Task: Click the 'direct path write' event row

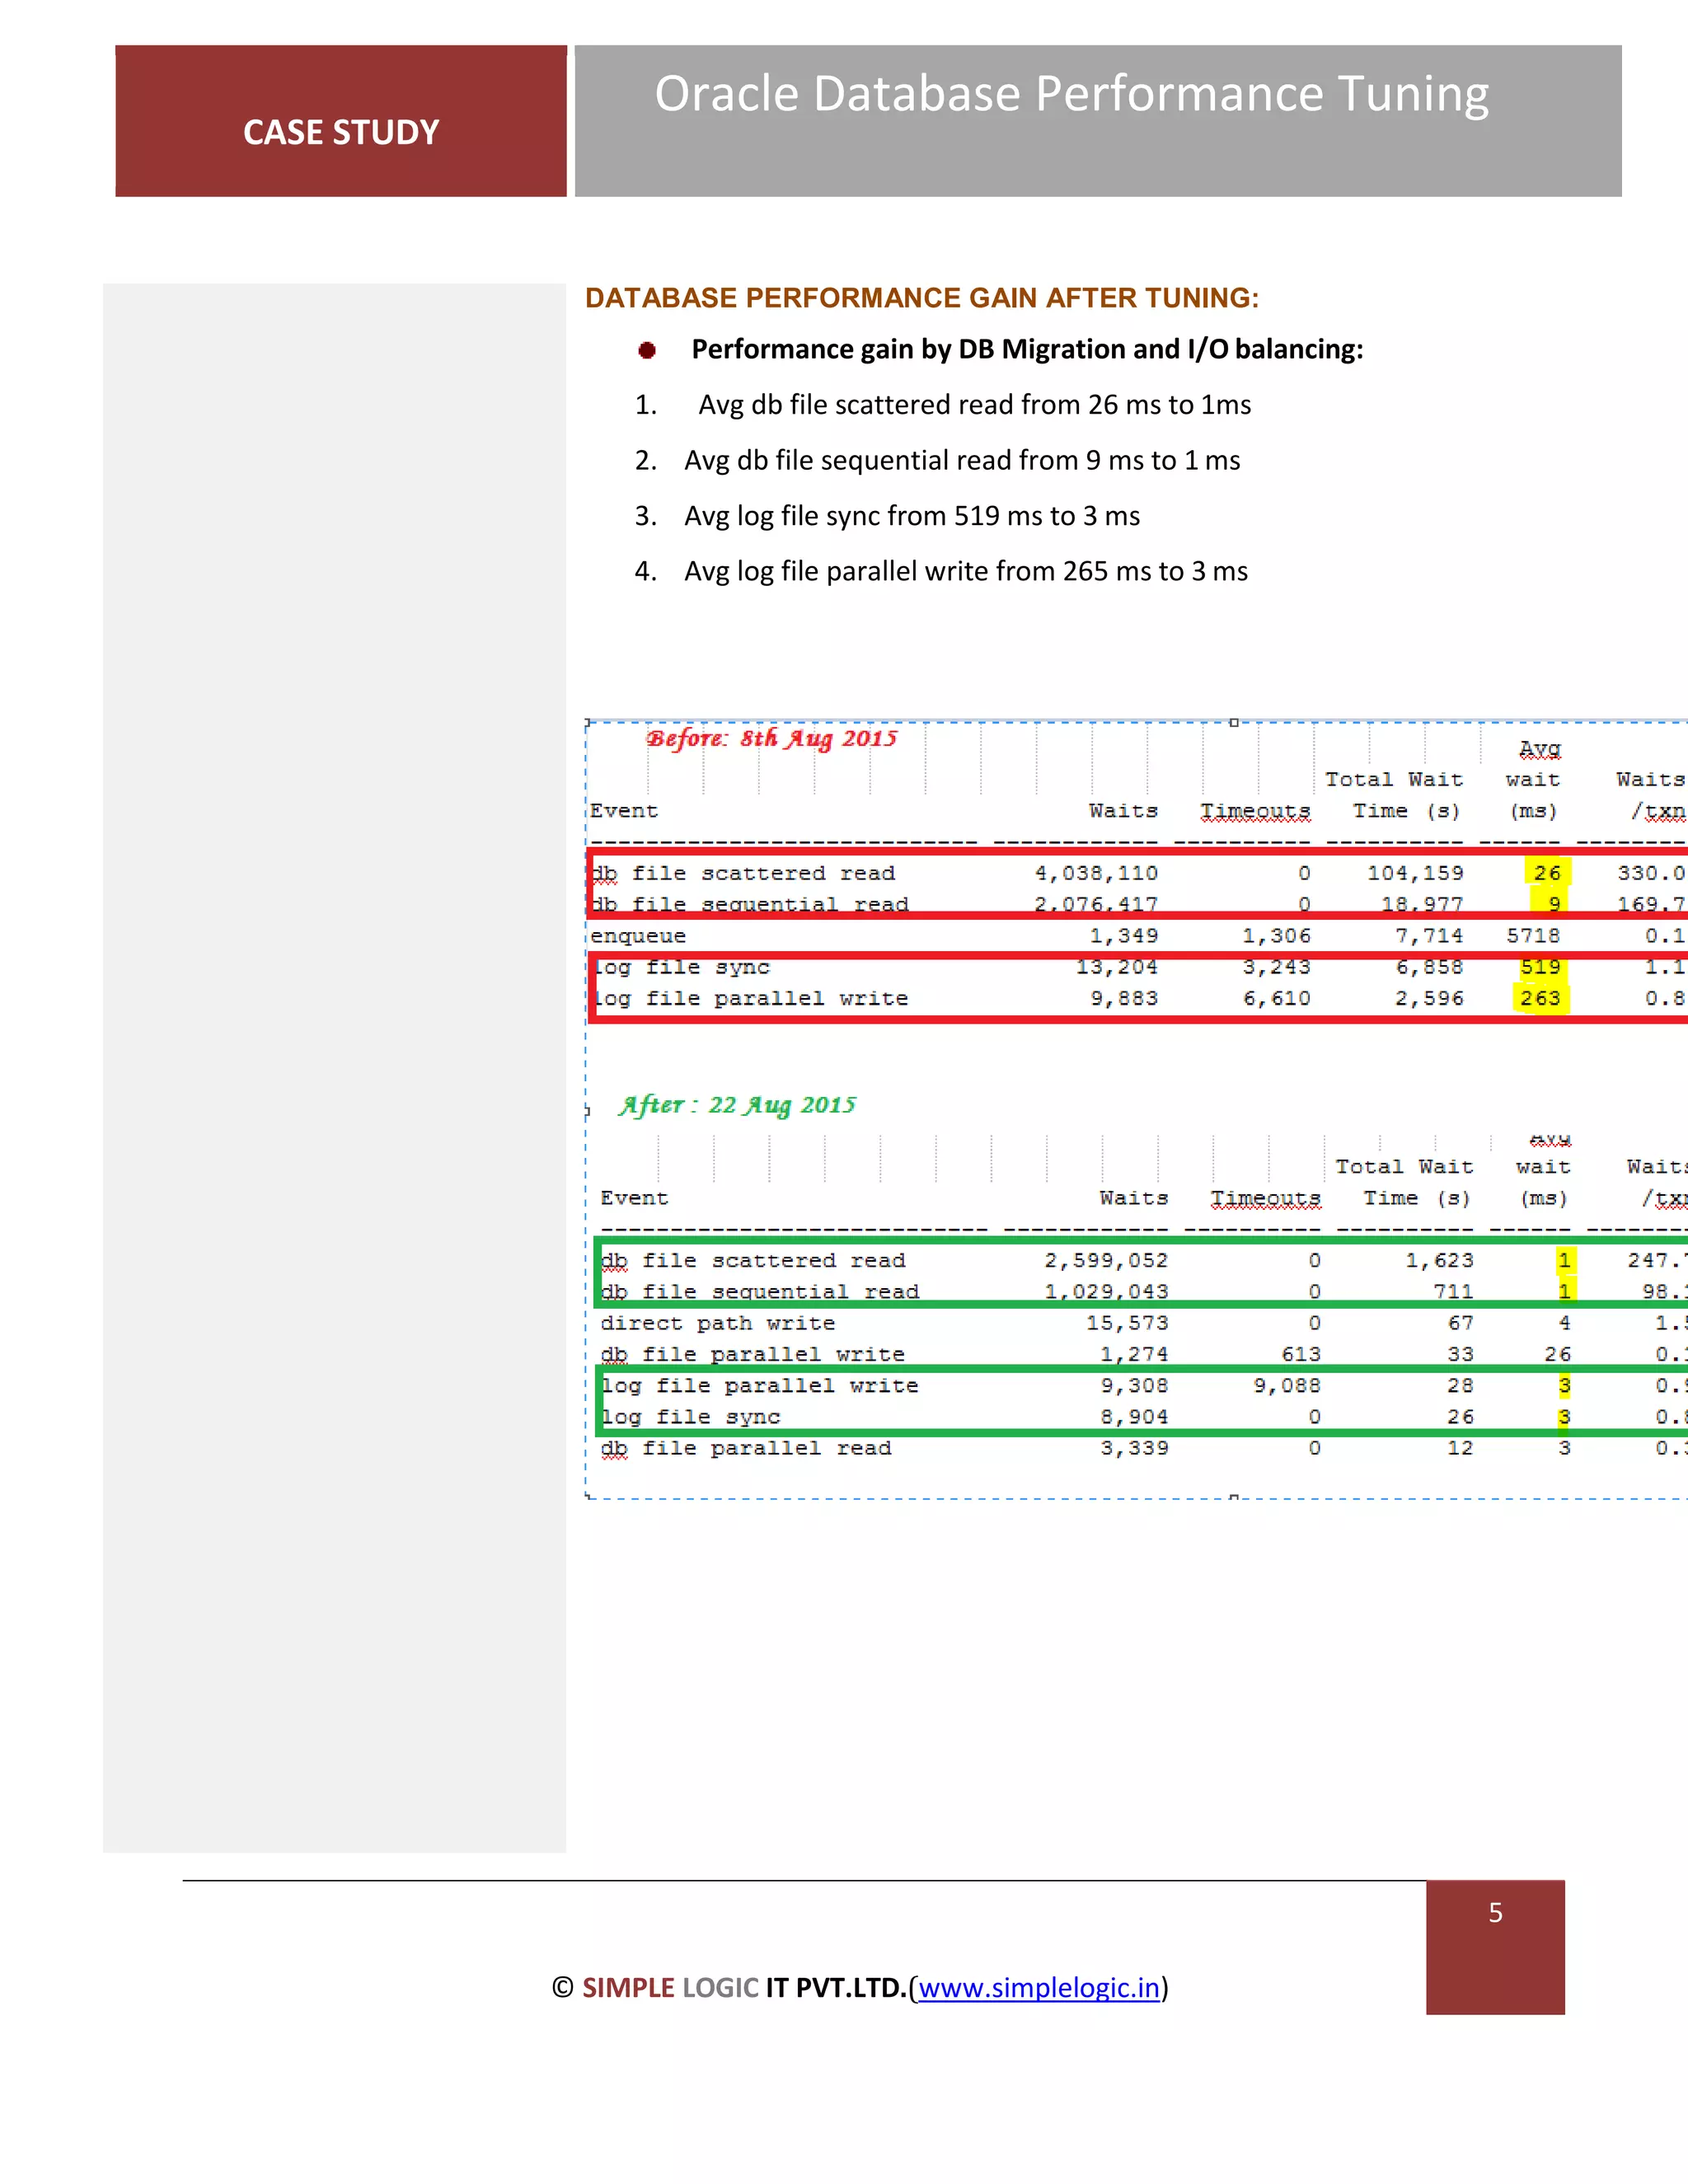Action: 1142,1323
